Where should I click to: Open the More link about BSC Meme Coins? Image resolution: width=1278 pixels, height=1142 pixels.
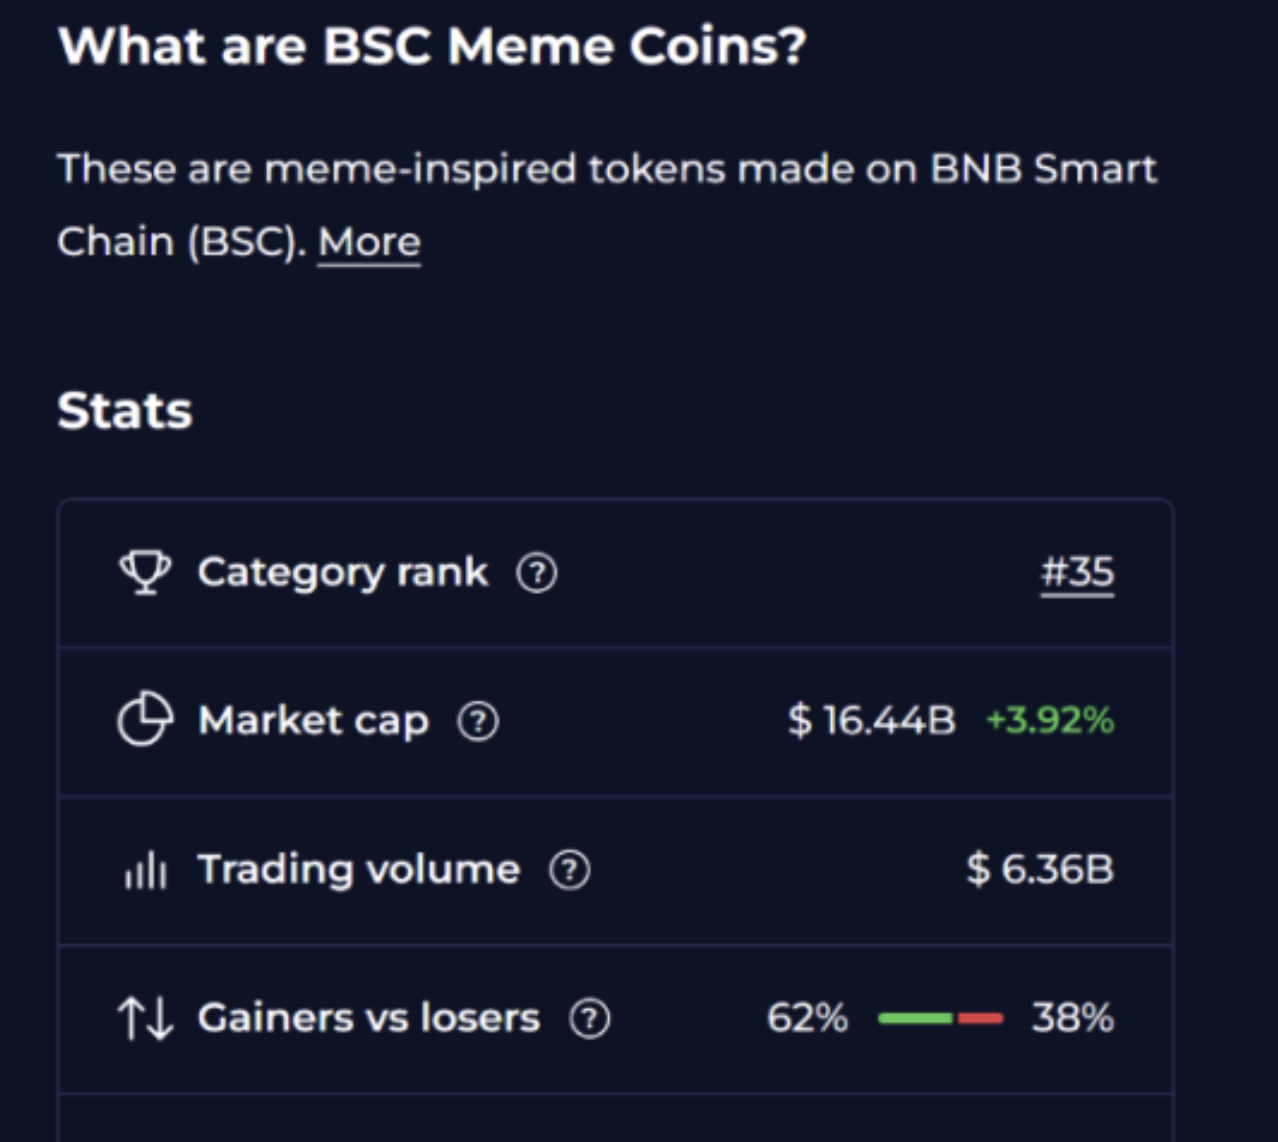368,240
